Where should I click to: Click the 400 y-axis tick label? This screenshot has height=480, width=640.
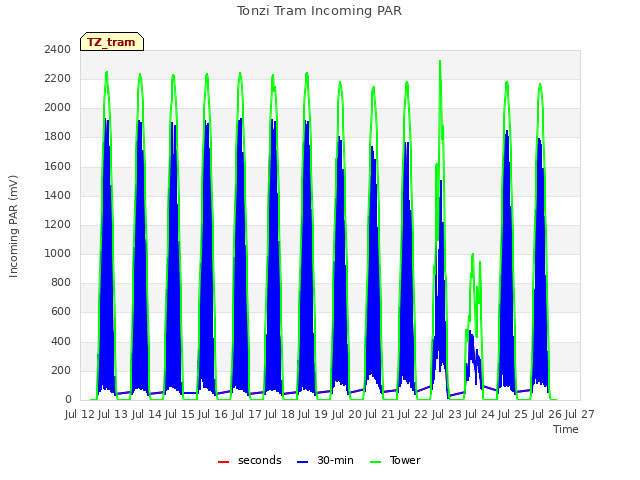pyautogui.click(x=61, y=341)
